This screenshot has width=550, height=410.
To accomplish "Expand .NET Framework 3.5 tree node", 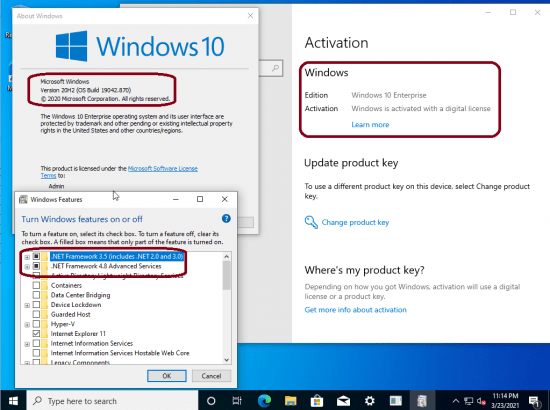I will (27, 257).
